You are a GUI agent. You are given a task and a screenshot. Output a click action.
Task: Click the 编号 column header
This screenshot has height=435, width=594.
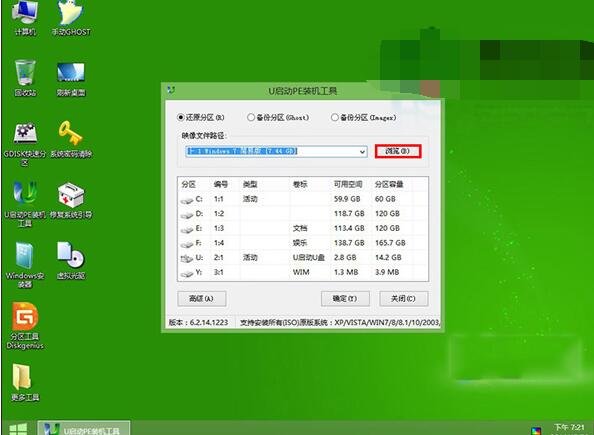(x=221, y=185)
